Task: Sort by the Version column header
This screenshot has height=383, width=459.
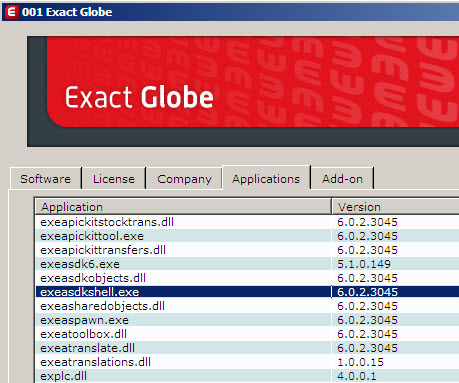Action: click(x=395, y=207)
